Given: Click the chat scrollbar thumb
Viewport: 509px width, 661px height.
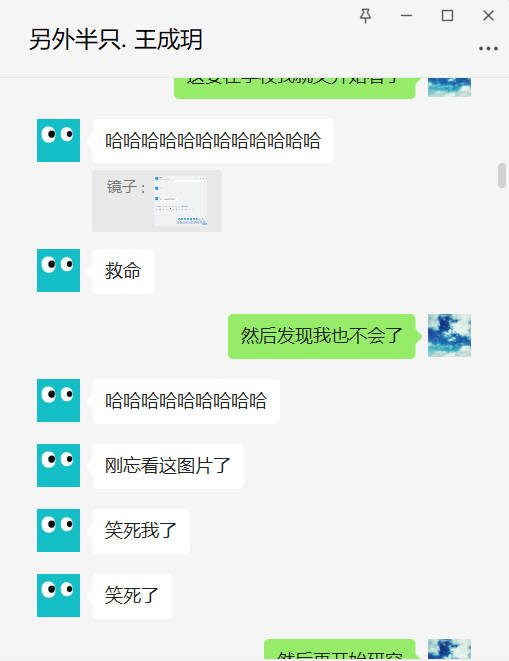Looking at the screenshot, I should (x=502, y=175).
